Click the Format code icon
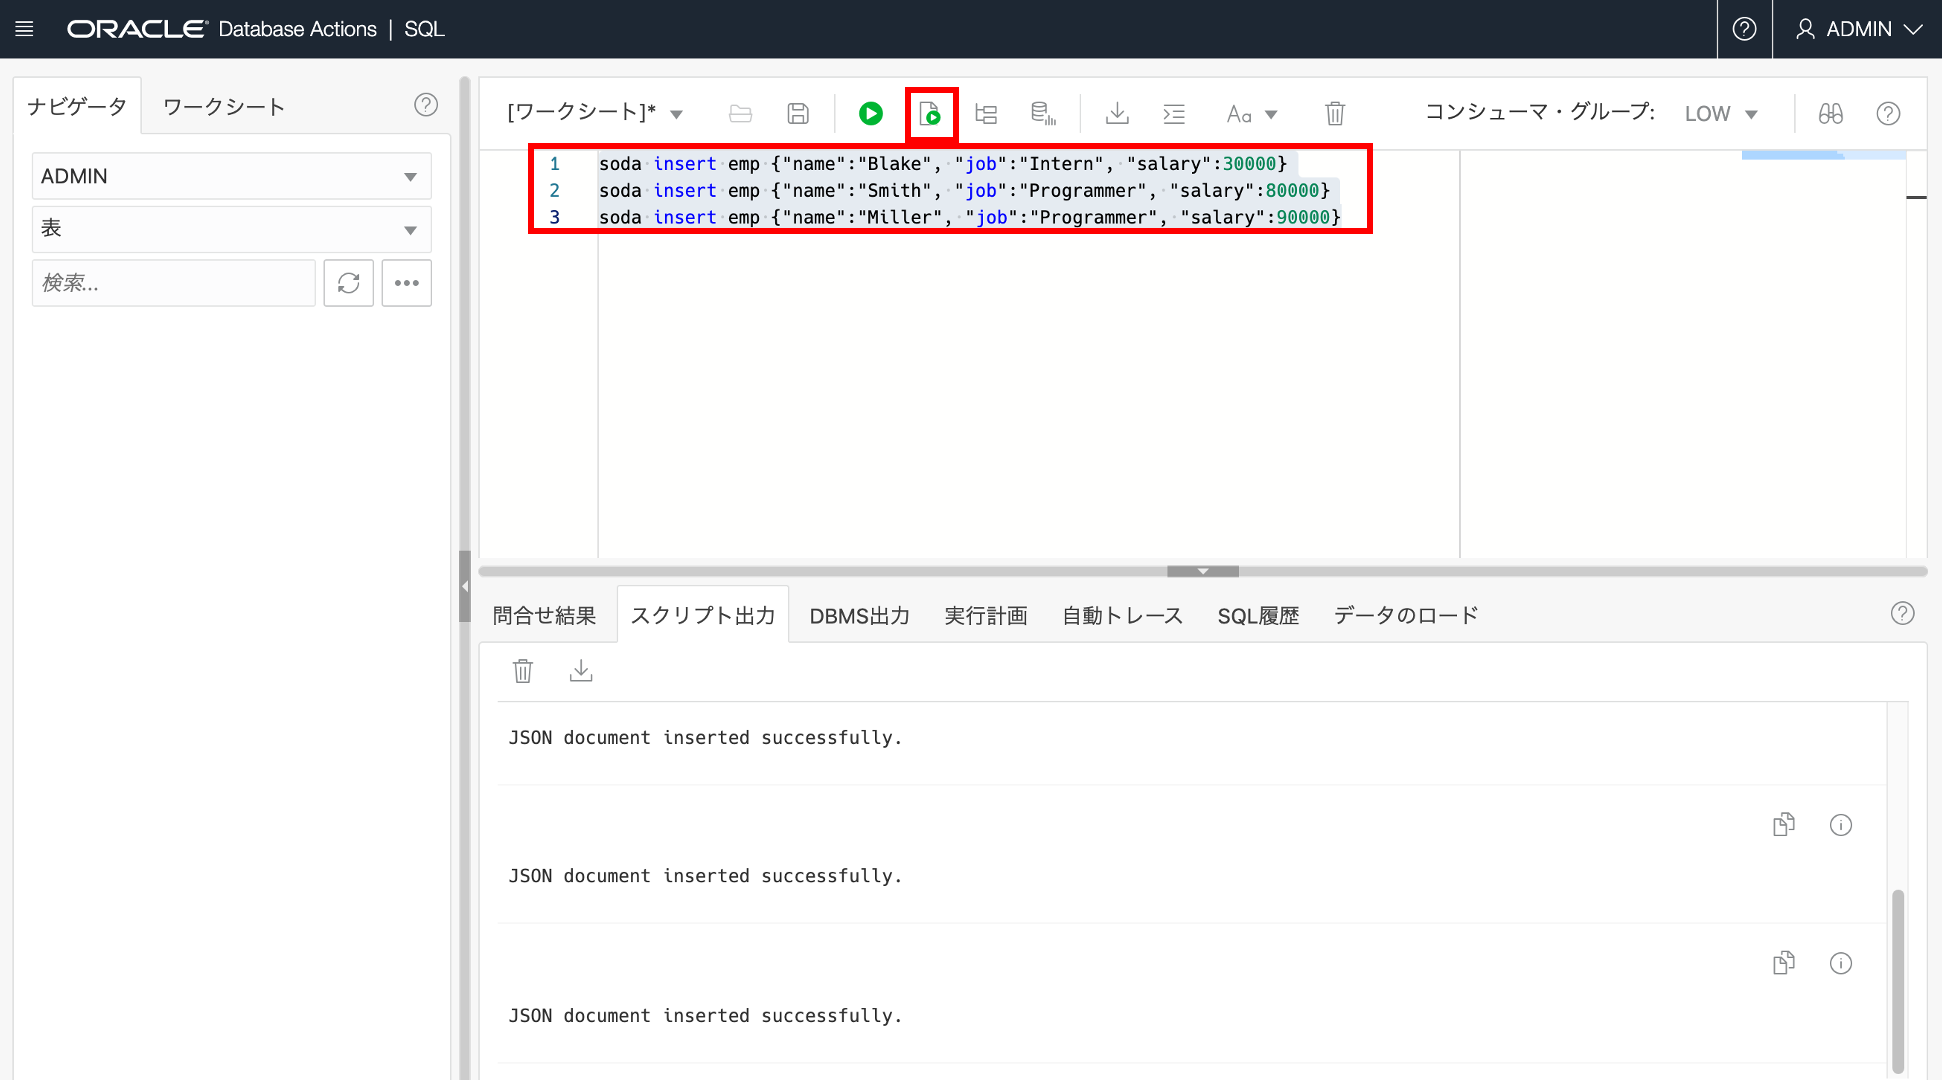 [1174, 114]
